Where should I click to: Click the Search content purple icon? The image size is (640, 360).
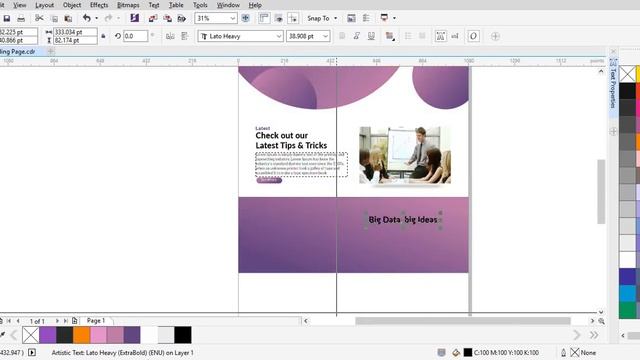click(134, 18)
